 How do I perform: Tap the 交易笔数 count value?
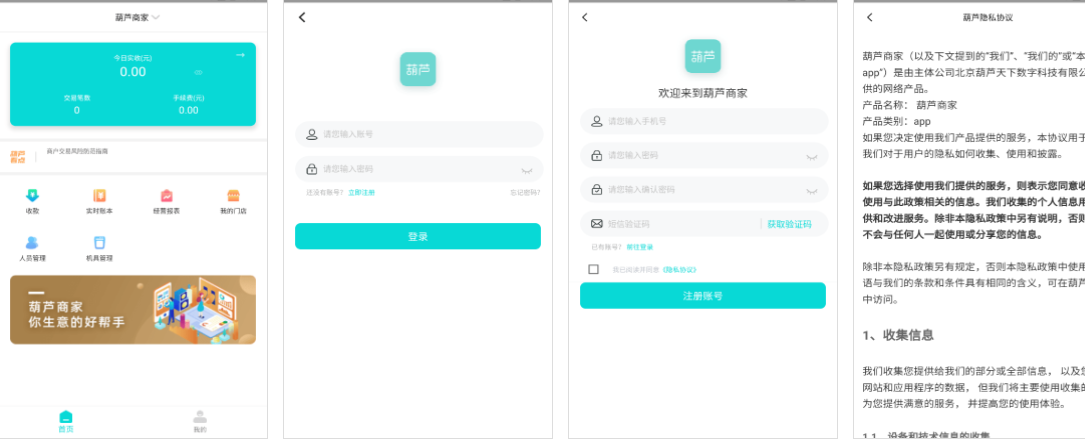[x=77, y=110]
